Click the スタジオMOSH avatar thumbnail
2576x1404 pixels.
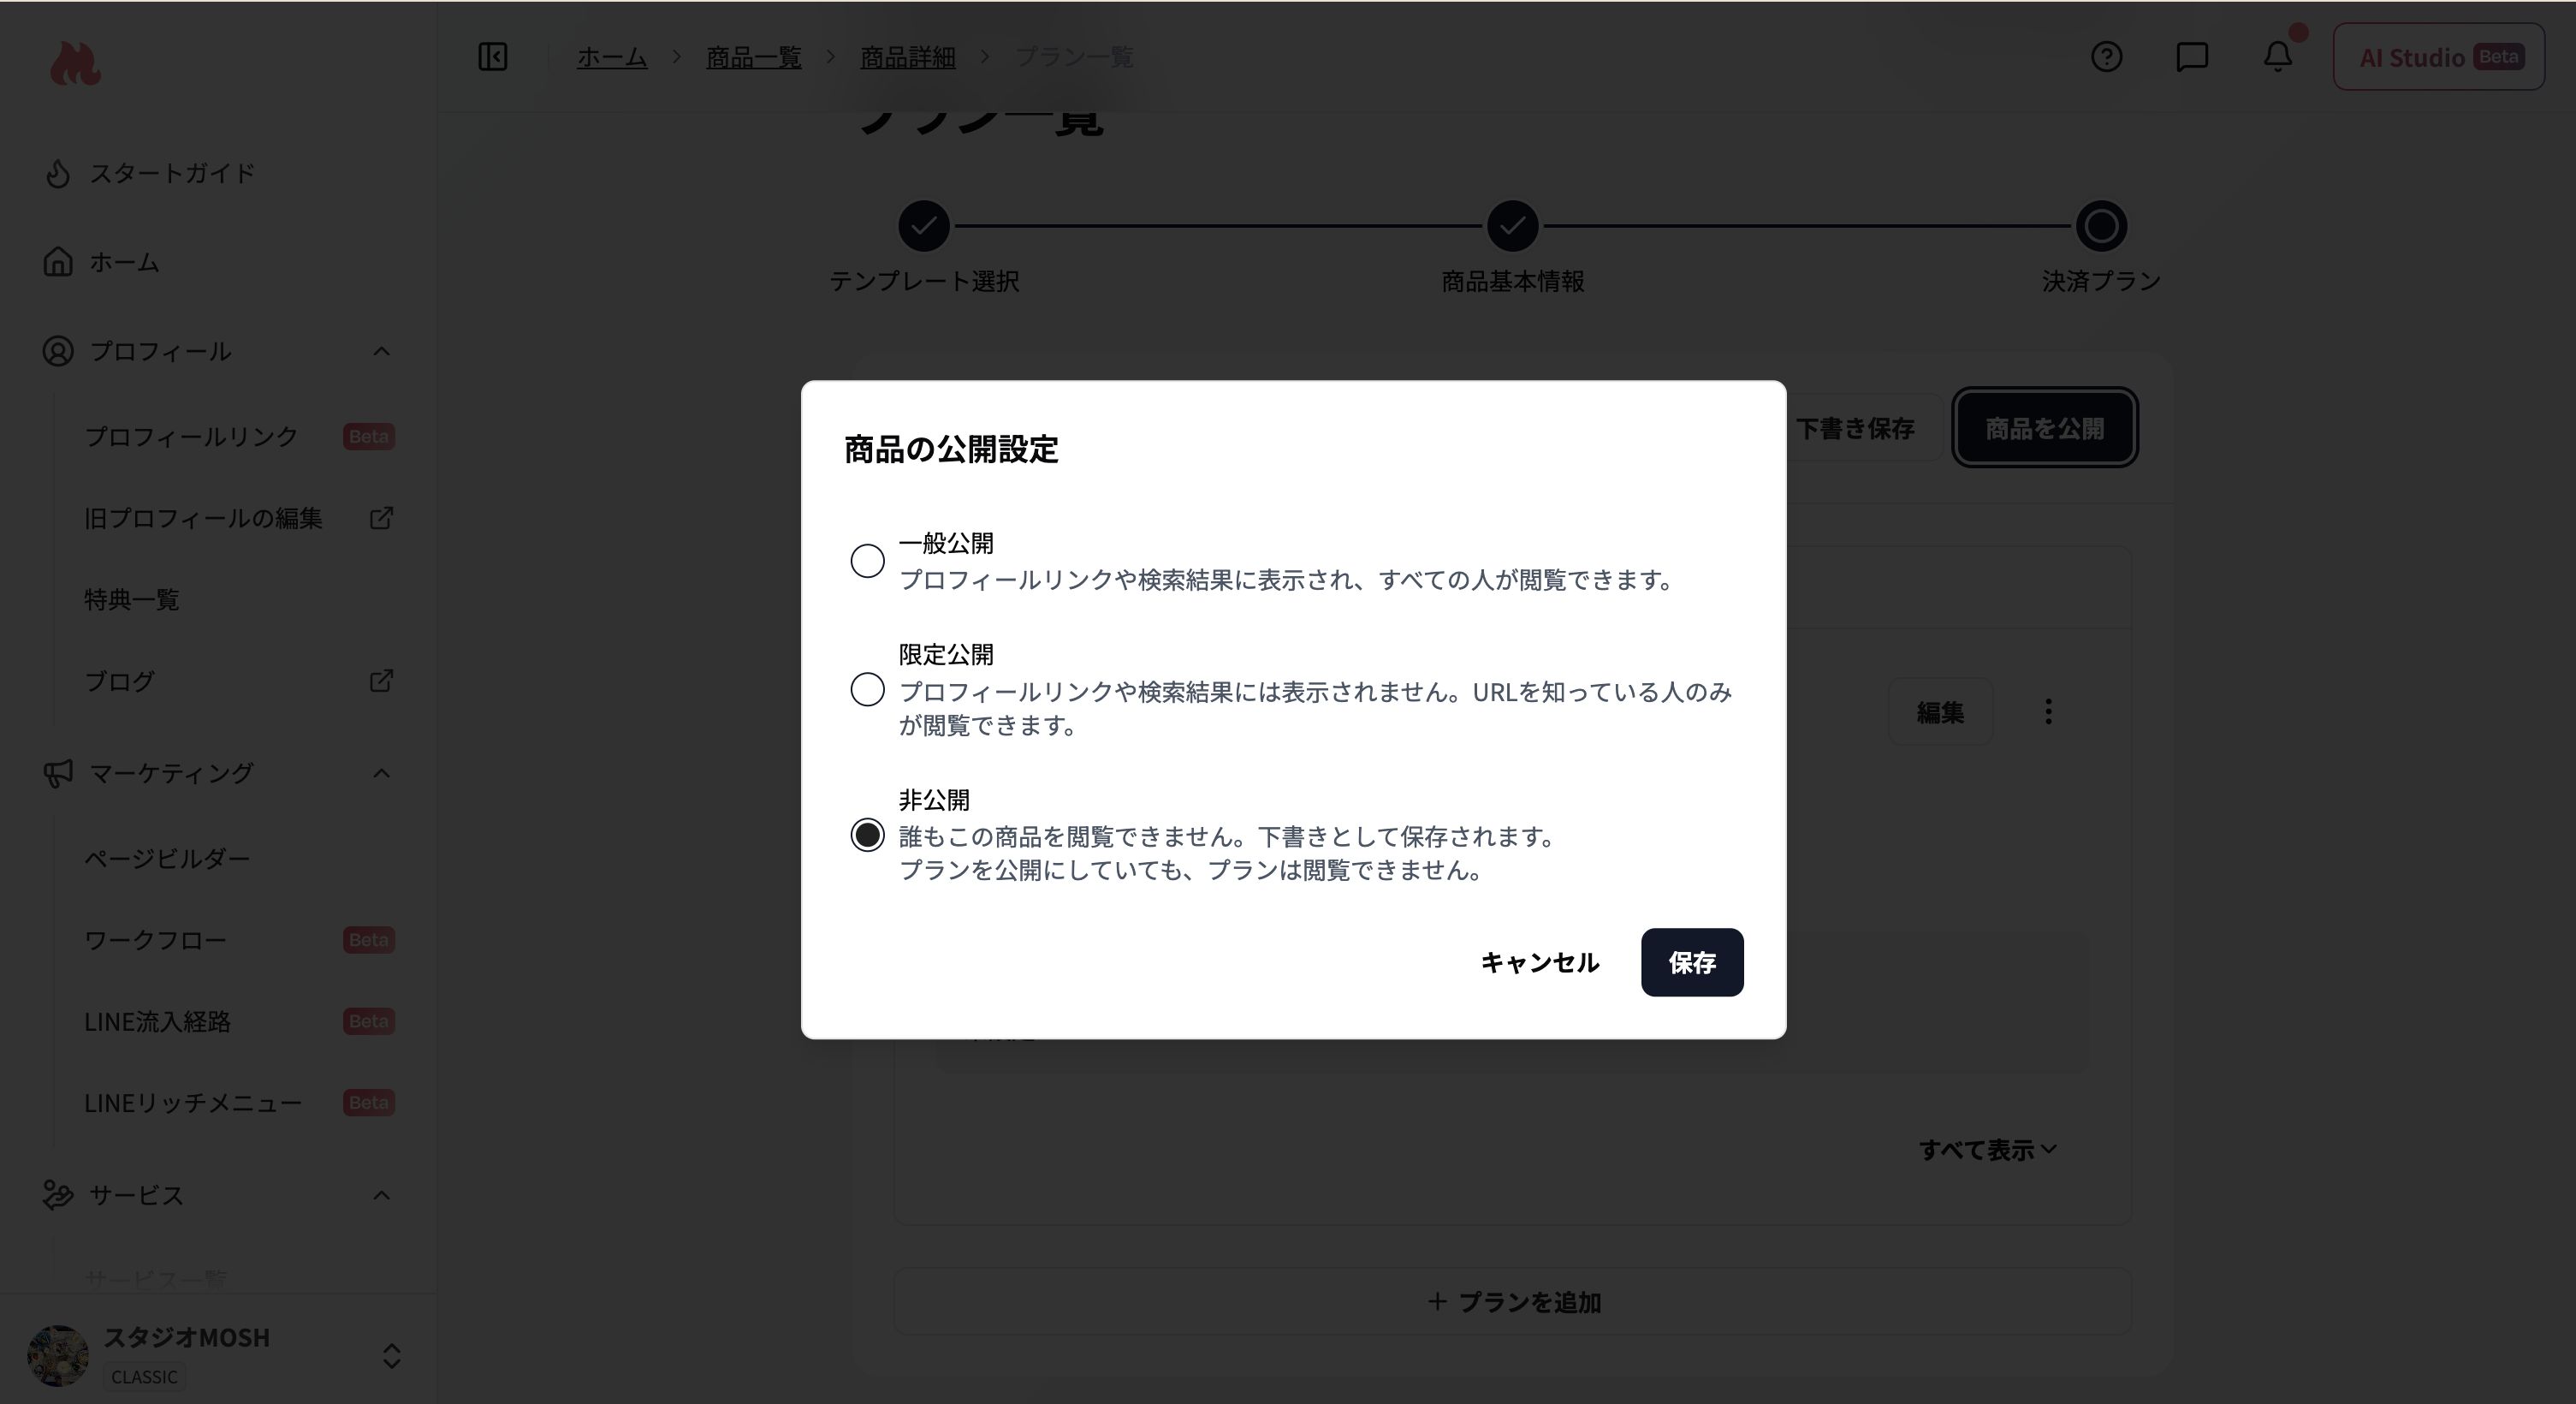coord(58,1356)
